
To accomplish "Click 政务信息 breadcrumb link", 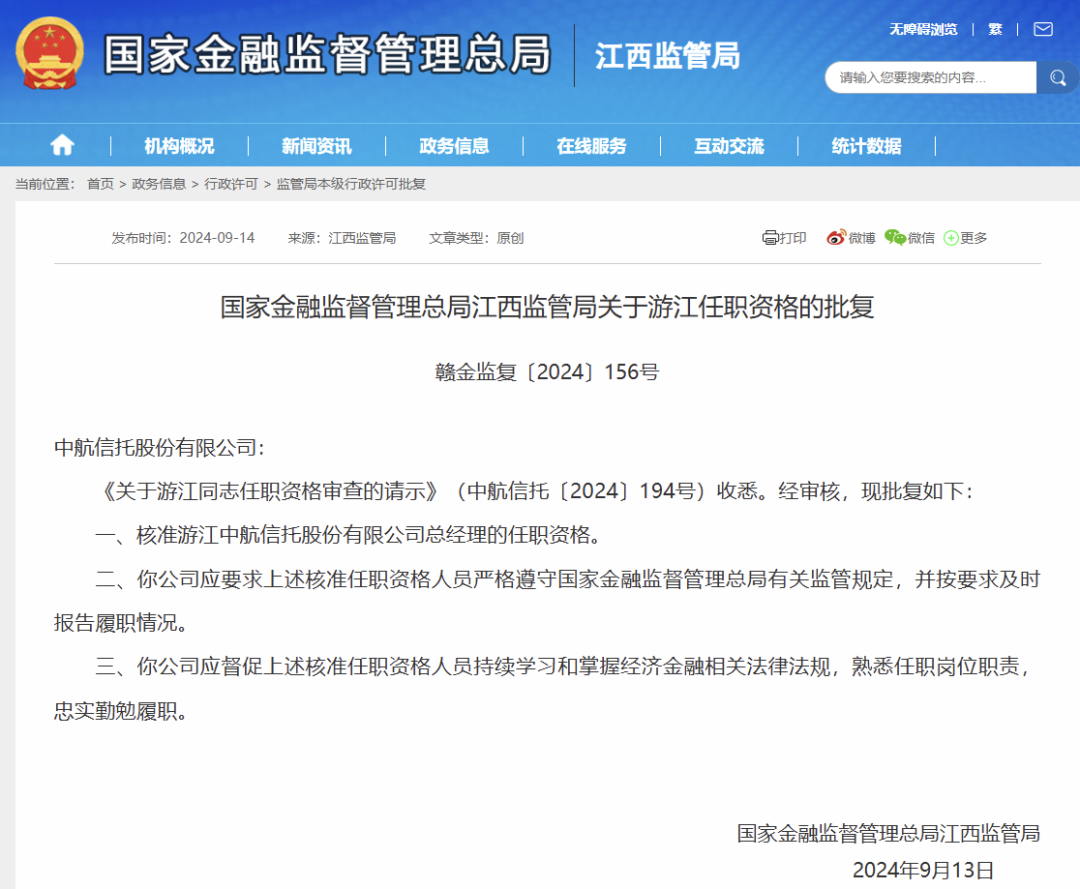I will [x=158, y=184].
